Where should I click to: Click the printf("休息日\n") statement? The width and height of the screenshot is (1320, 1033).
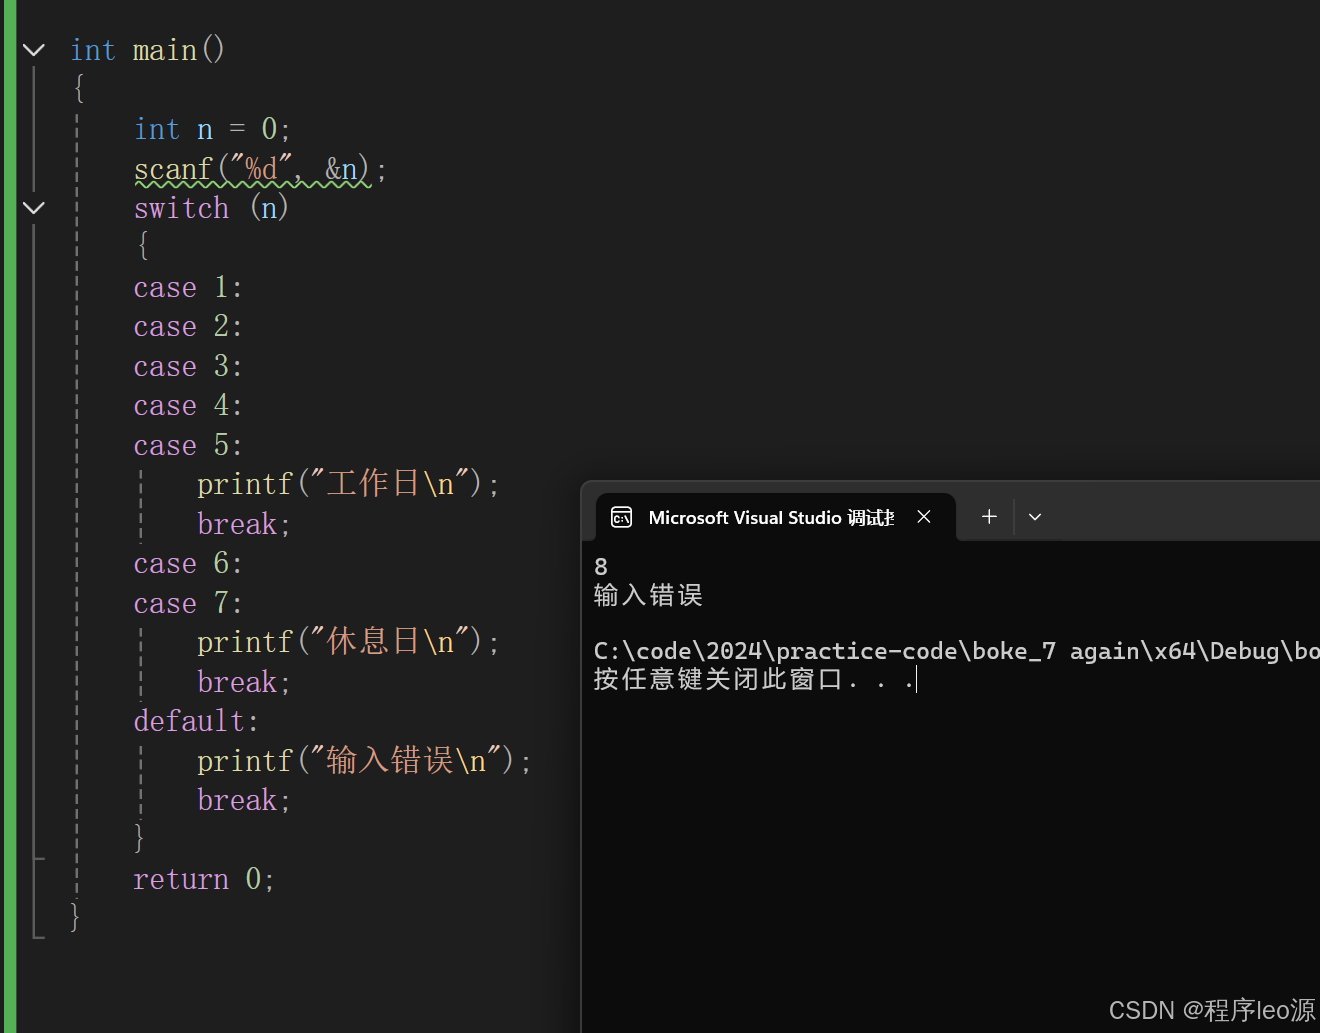click(348, 642)
